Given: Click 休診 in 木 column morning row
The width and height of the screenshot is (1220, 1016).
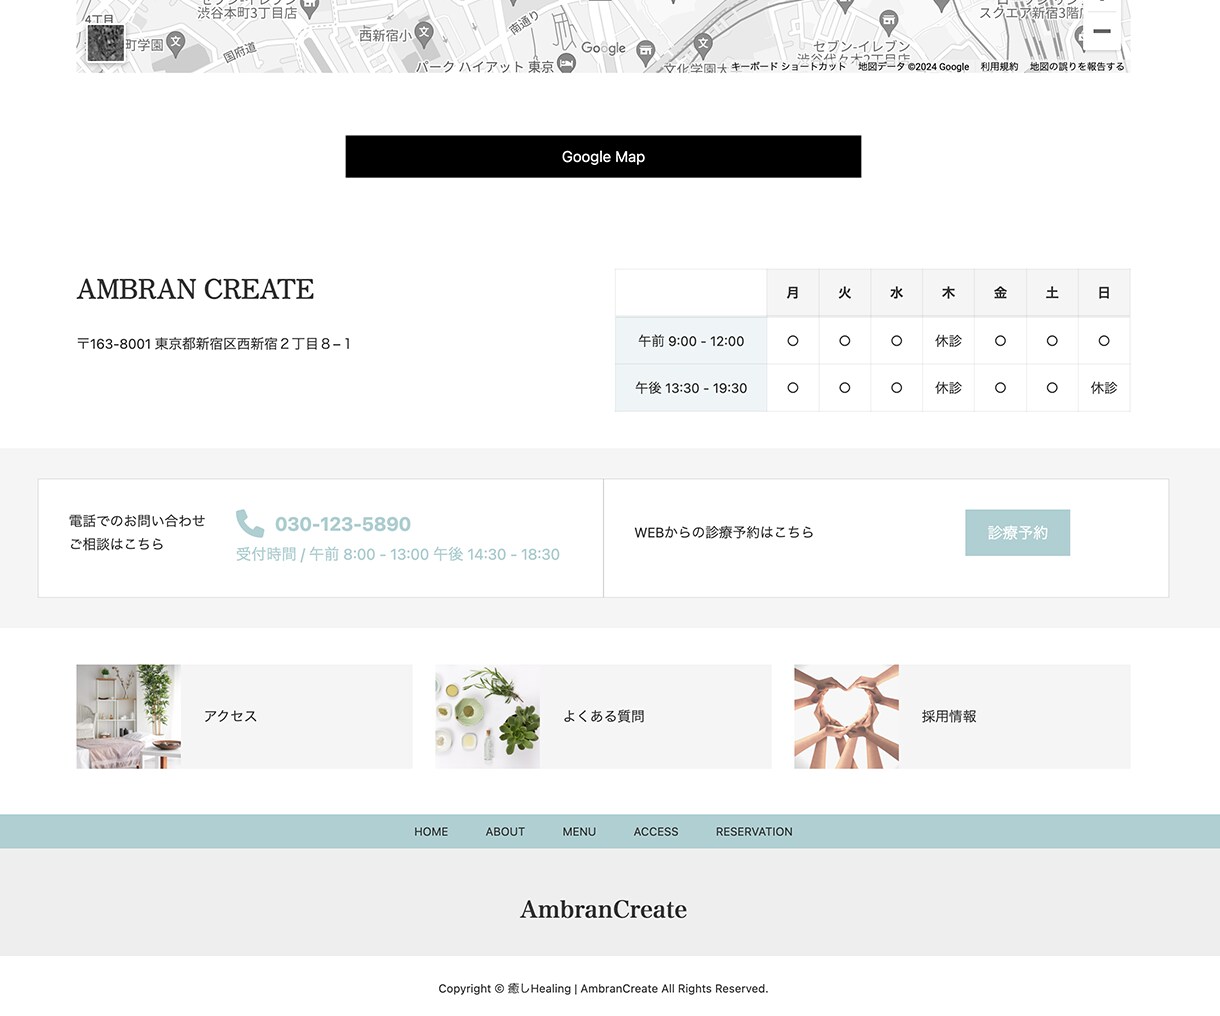Looking at the screenshot, I should (x=948, y=341).
